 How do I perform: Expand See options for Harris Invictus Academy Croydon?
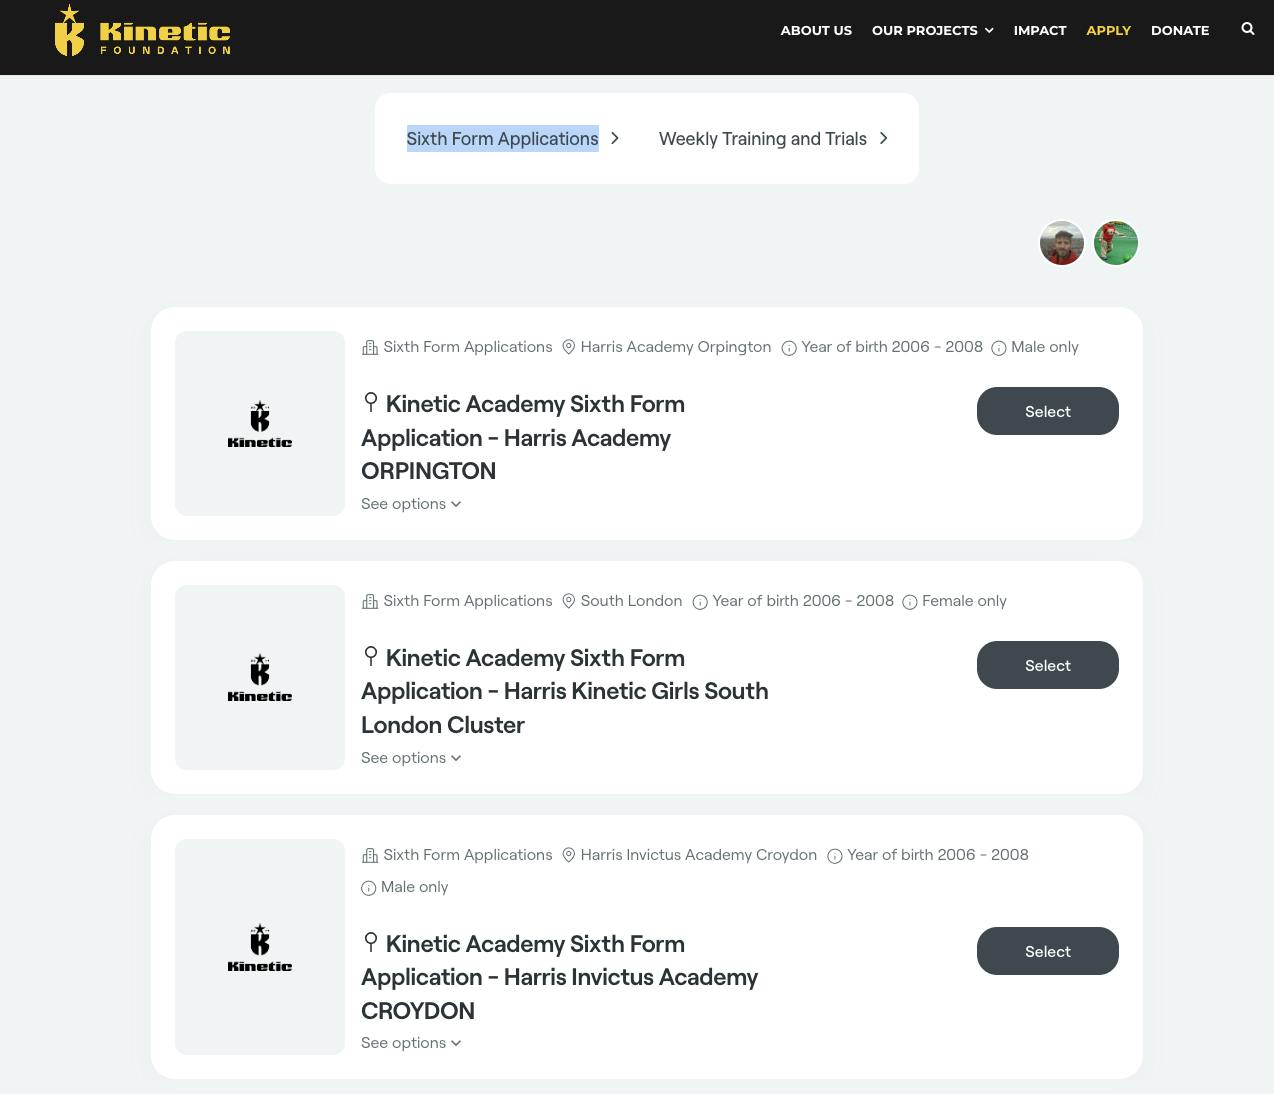(411, 1043)
